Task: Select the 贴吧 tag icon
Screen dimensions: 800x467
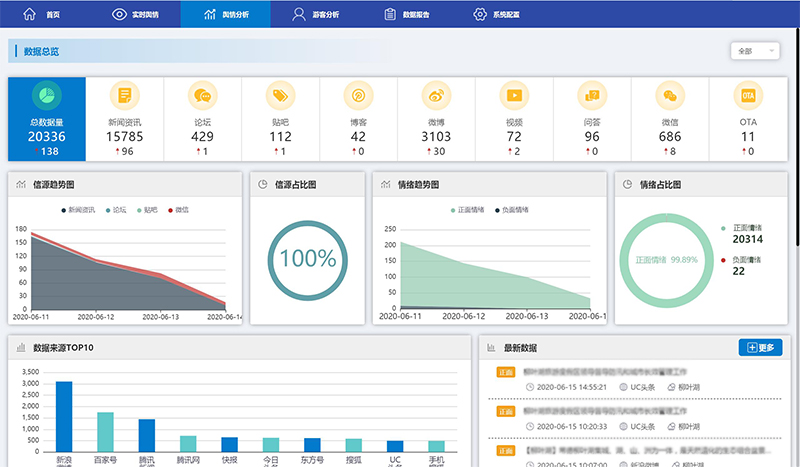Action: [x=280, y=95]
